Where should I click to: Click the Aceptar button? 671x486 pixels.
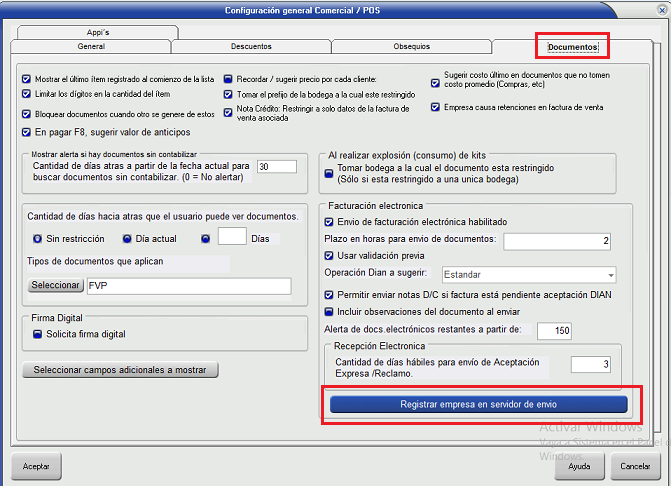36,466
